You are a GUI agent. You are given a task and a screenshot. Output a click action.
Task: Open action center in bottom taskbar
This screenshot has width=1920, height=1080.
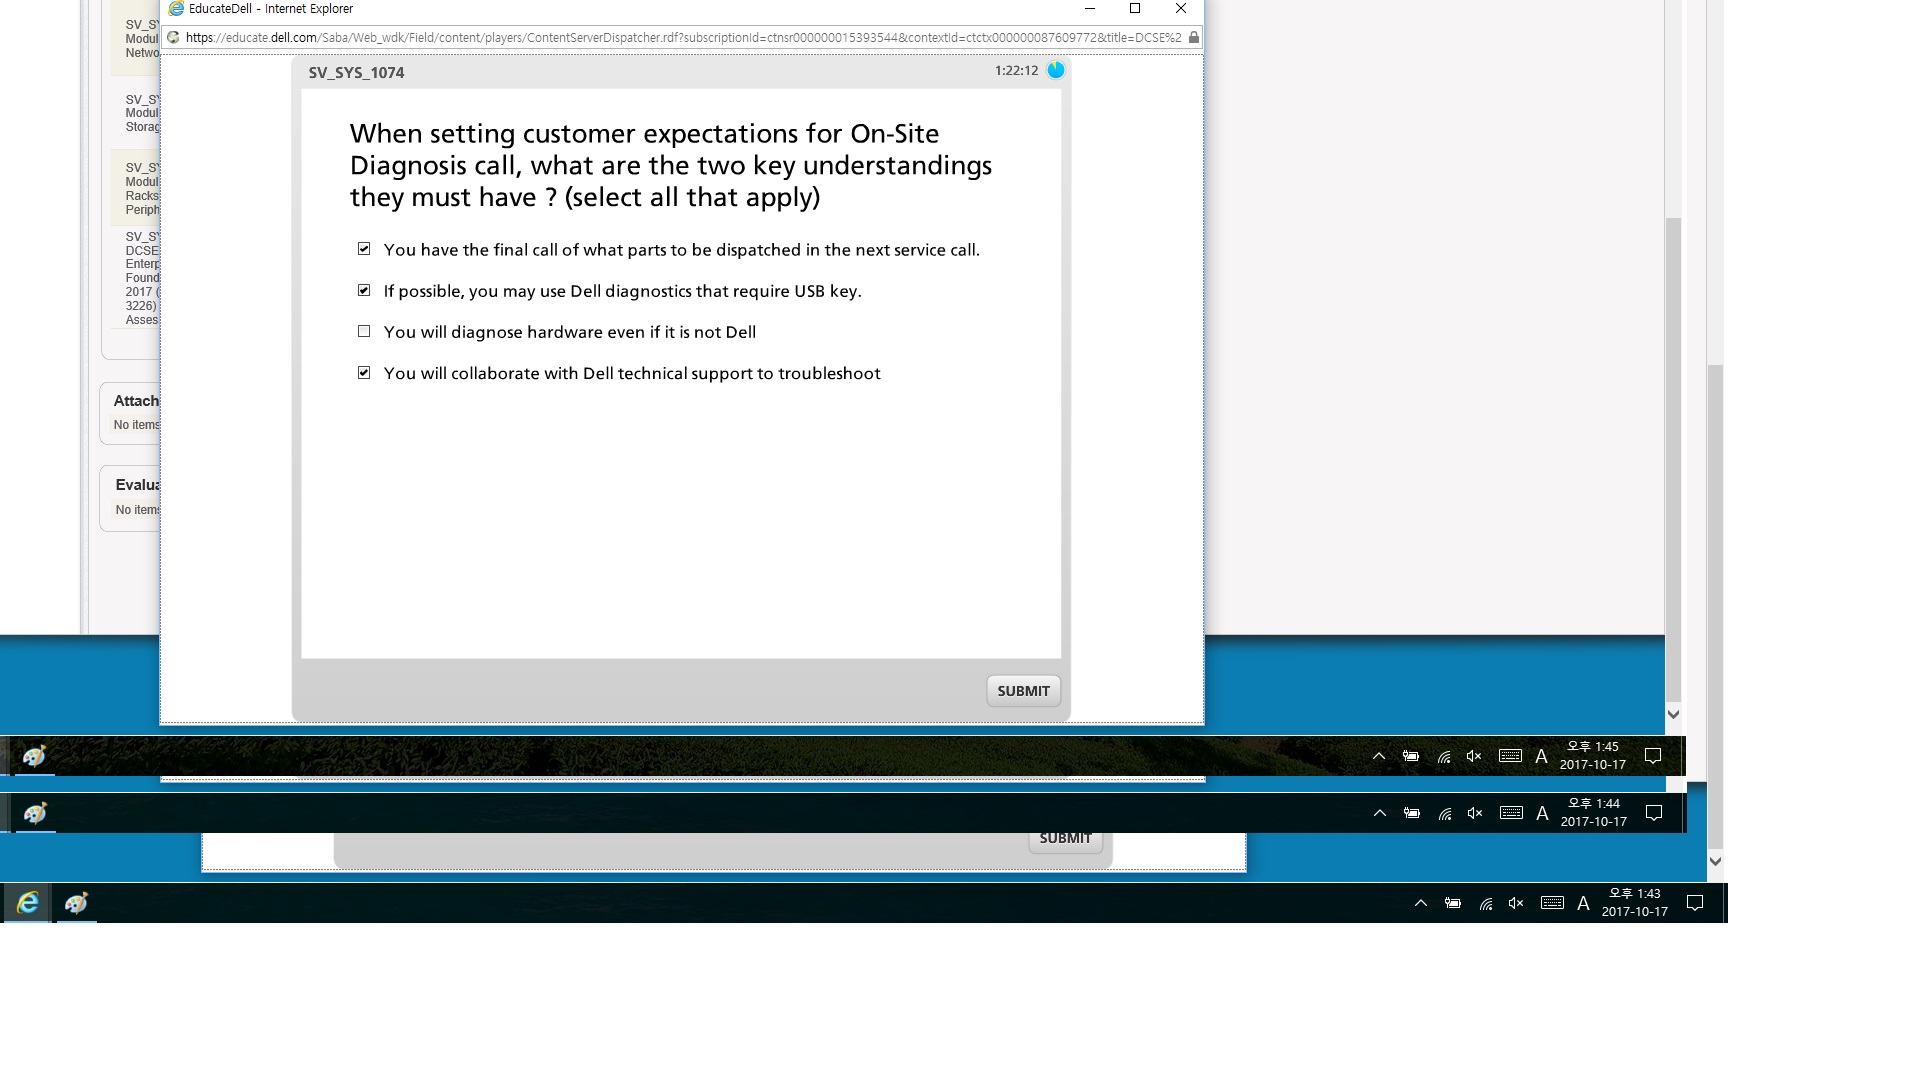(x=1695, y=903)
